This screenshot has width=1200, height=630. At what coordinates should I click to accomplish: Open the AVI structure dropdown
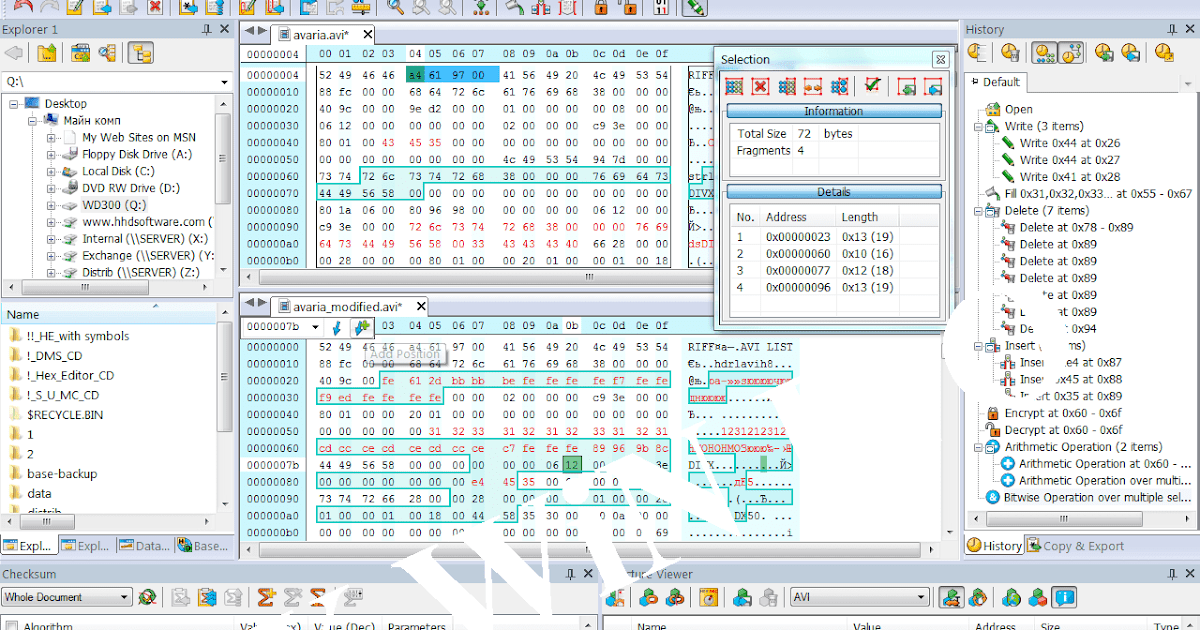click(921, 597)
